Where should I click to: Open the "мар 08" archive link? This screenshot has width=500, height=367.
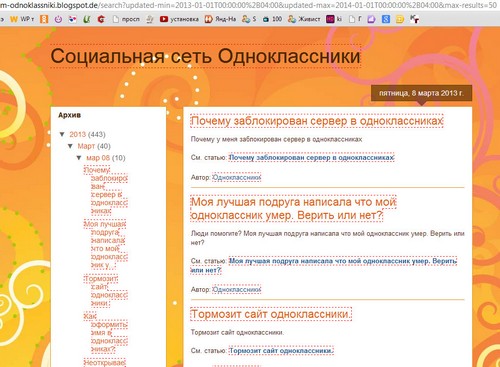pyautogui.click(x=98, y=158)
